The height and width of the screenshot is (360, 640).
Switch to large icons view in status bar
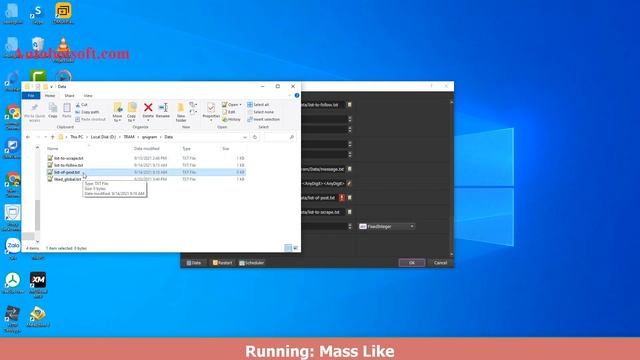[296, 248]
